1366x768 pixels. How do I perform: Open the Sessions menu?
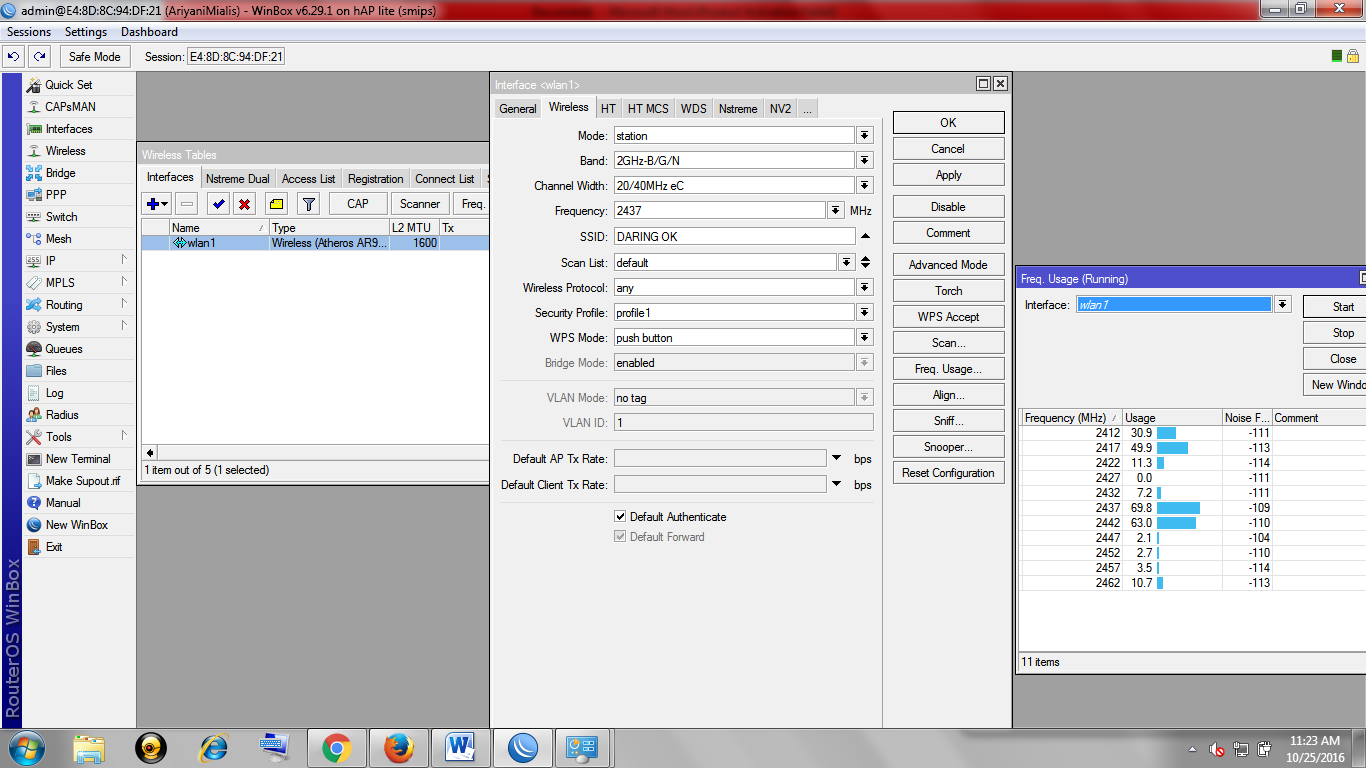pyautogui.click(x=28, y=31)
